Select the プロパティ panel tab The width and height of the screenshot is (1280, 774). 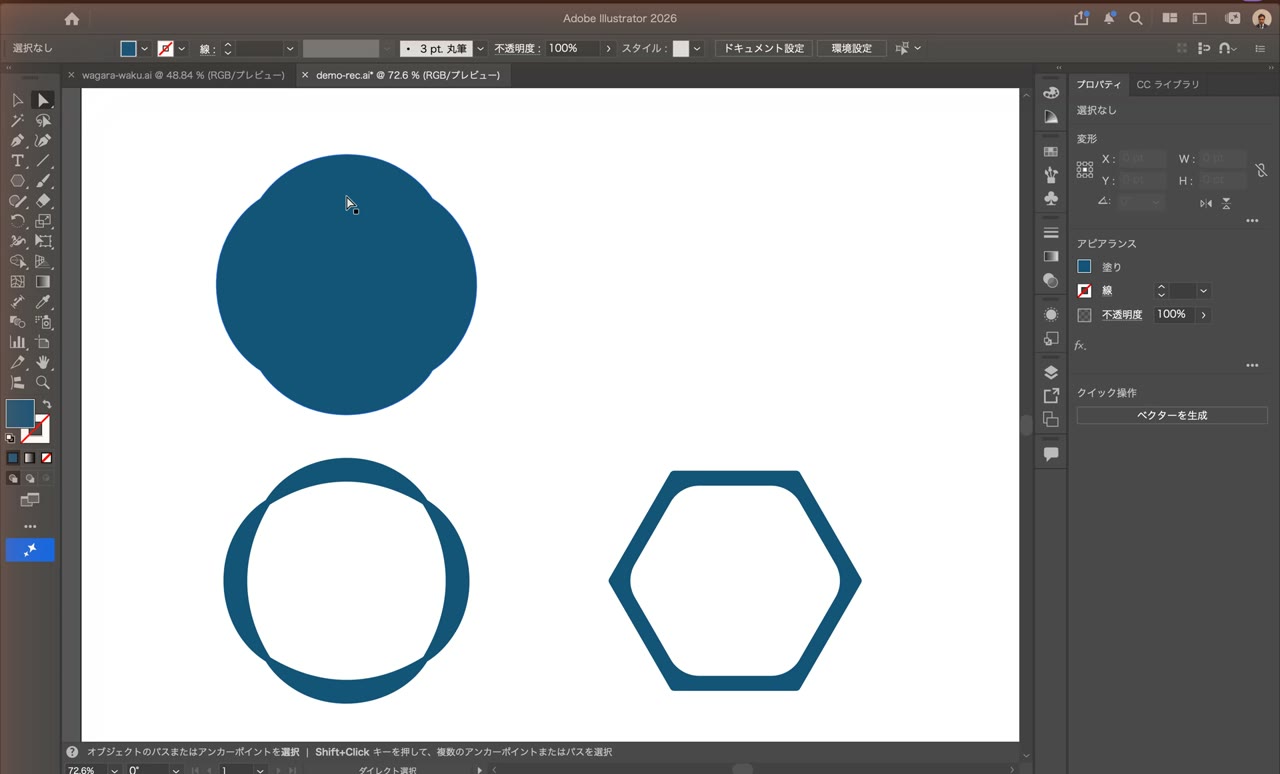(1099, 85)
